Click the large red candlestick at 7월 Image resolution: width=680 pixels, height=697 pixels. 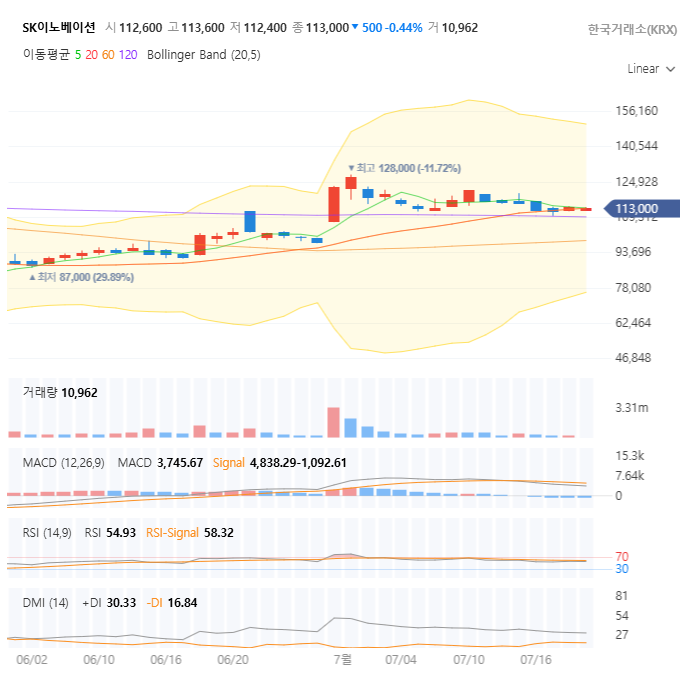(x=334, y=204)
